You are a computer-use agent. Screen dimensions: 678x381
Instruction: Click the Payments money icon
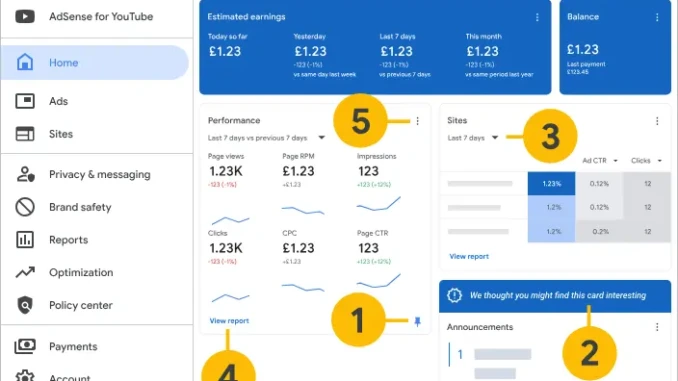click(x=25, y=346)
